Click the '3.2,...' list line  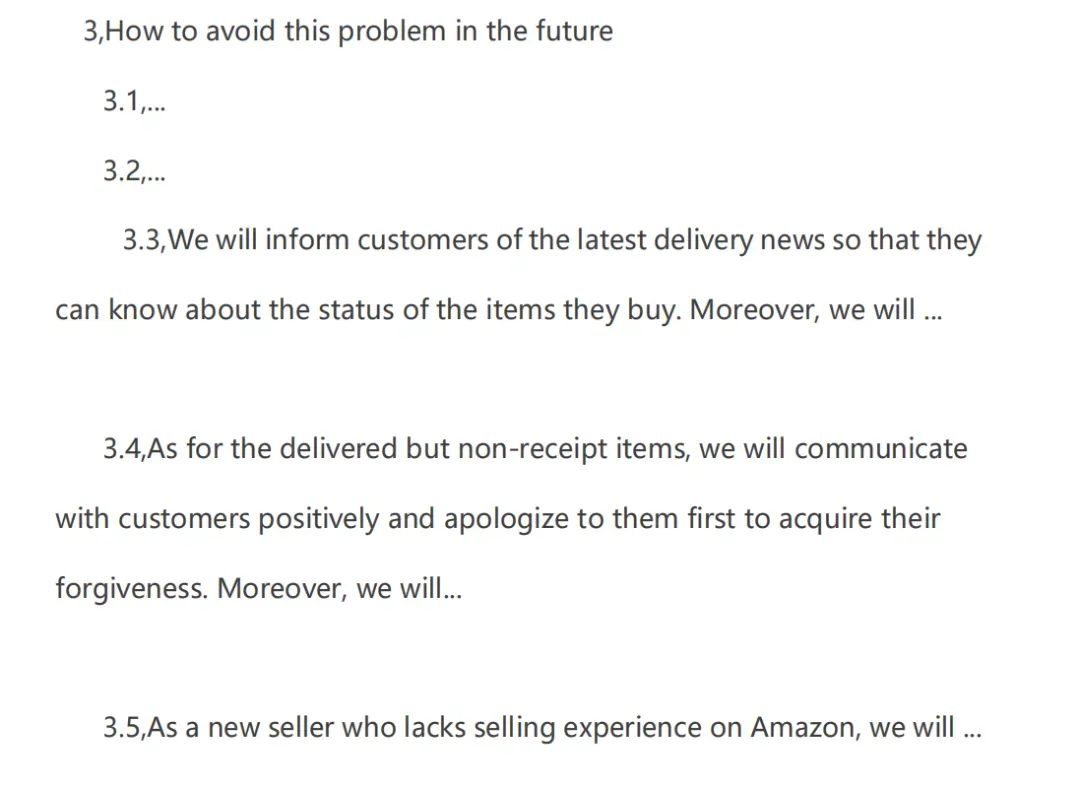coord(134,171)
